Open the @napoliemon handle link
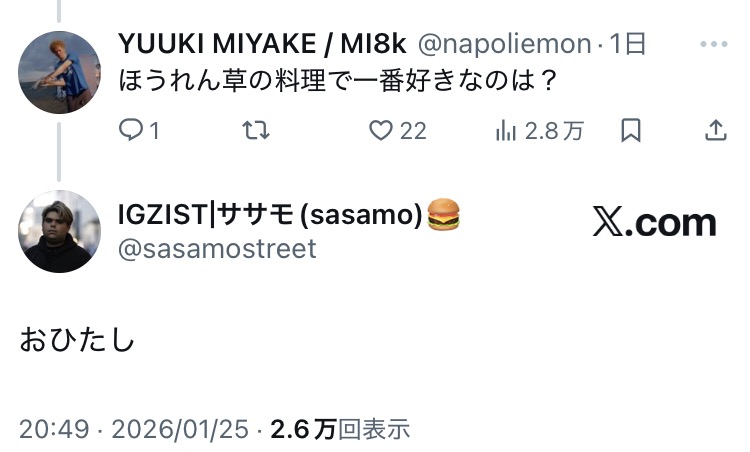The height and width of the screenshot is (452, 750). pos(503,45)
